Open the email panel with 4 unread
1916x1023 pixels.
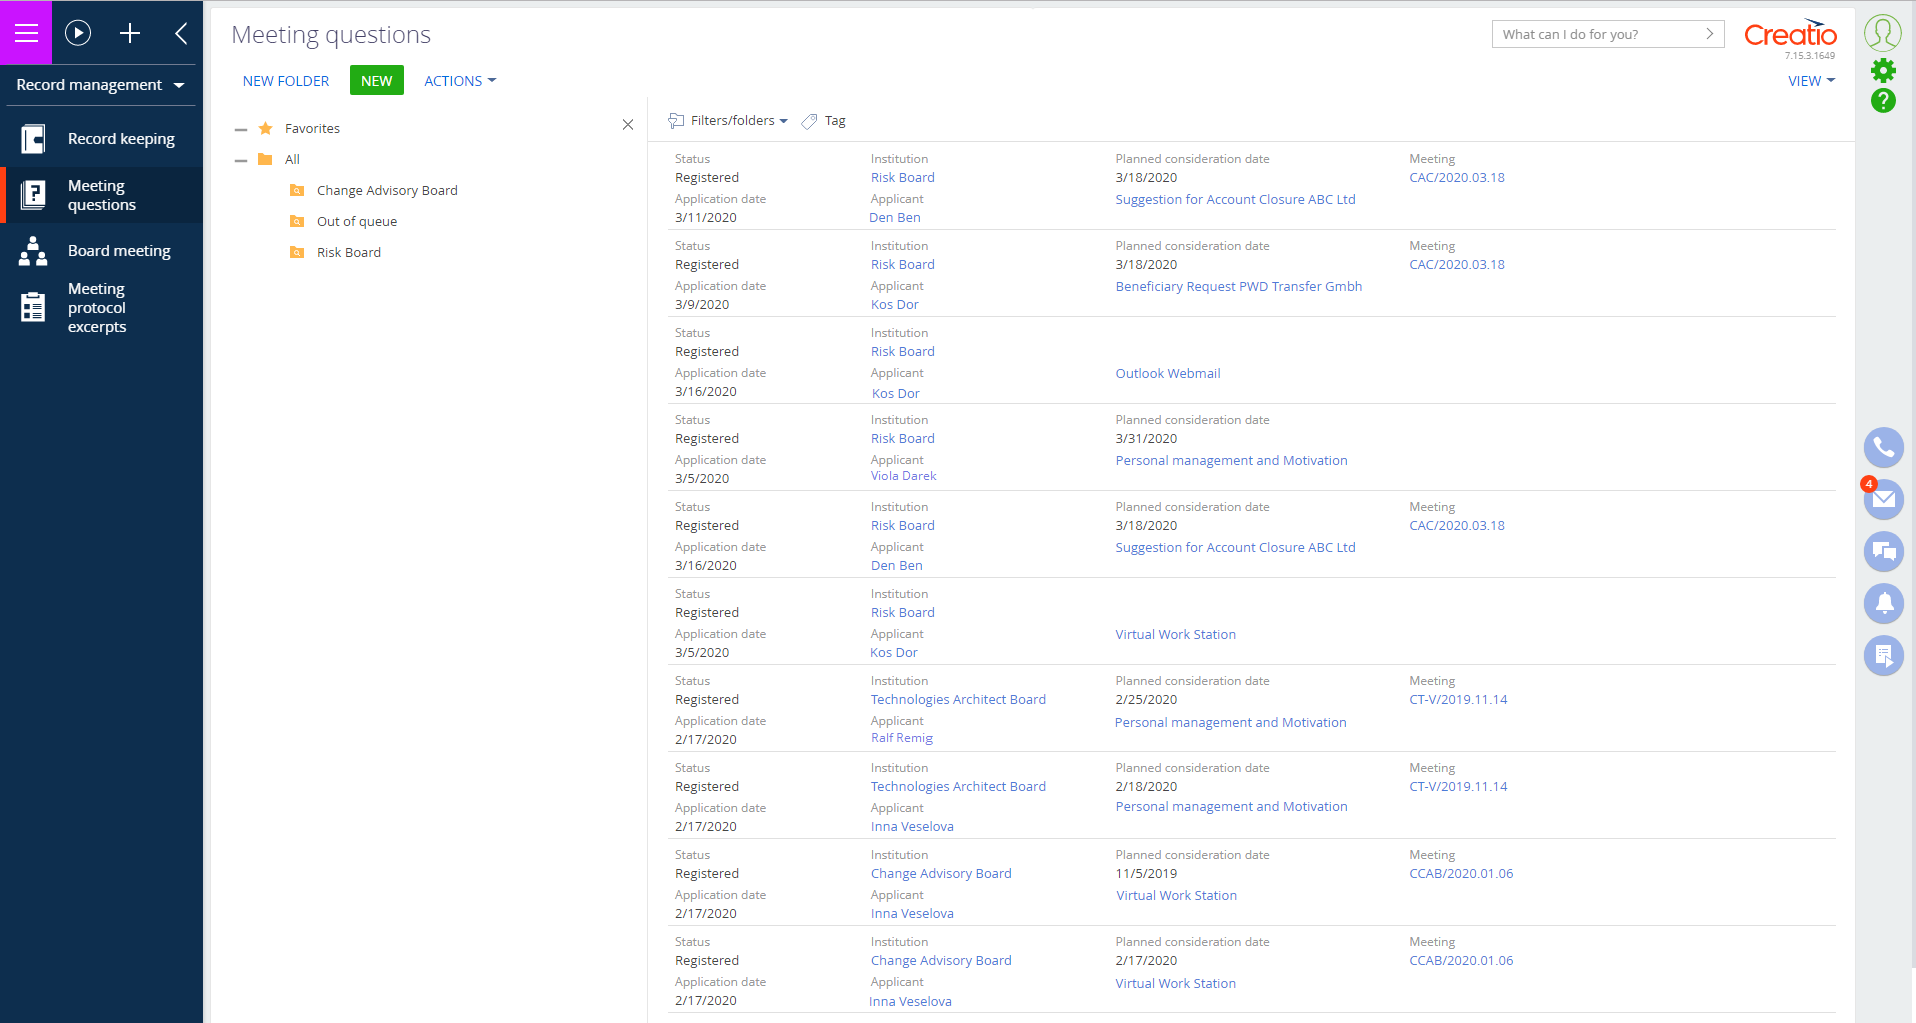coord(1883,499)
